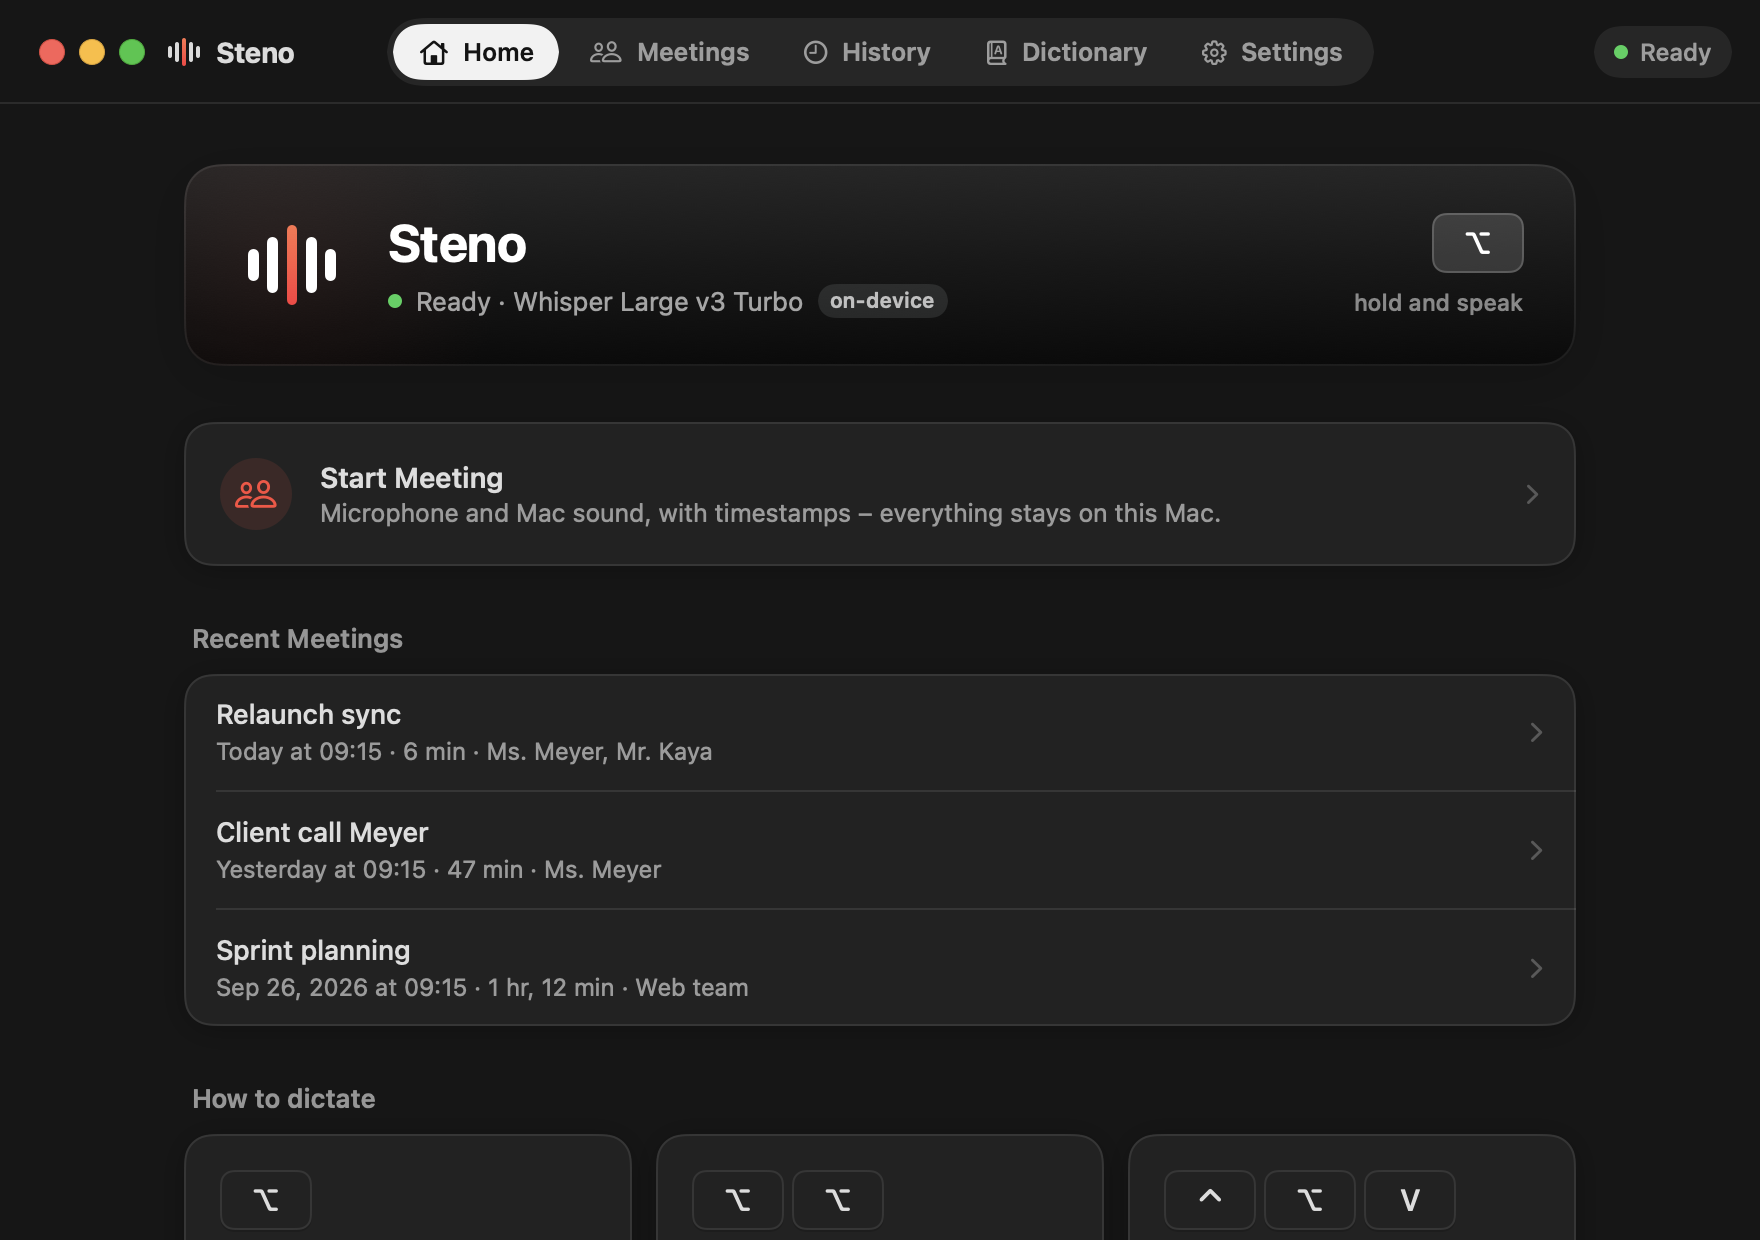Screen dimensions: 1760x1240
Task: Select the Client call Meyer title
Action: [322, 833]
